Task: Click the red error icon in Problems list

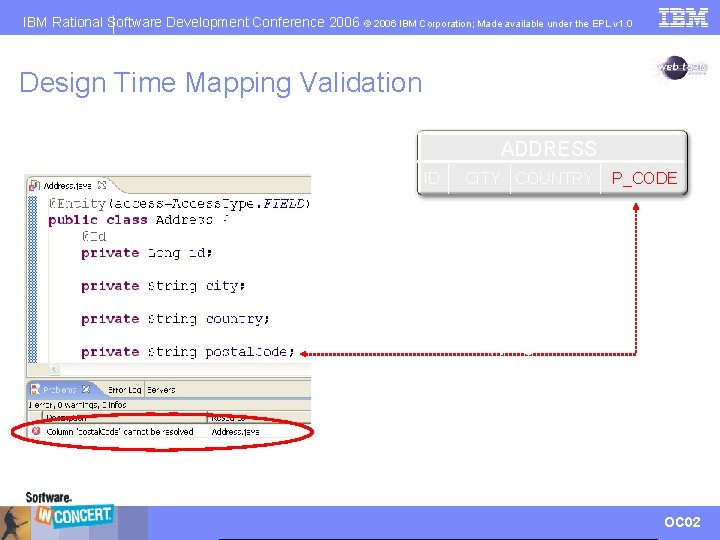Action: point(36,431)
